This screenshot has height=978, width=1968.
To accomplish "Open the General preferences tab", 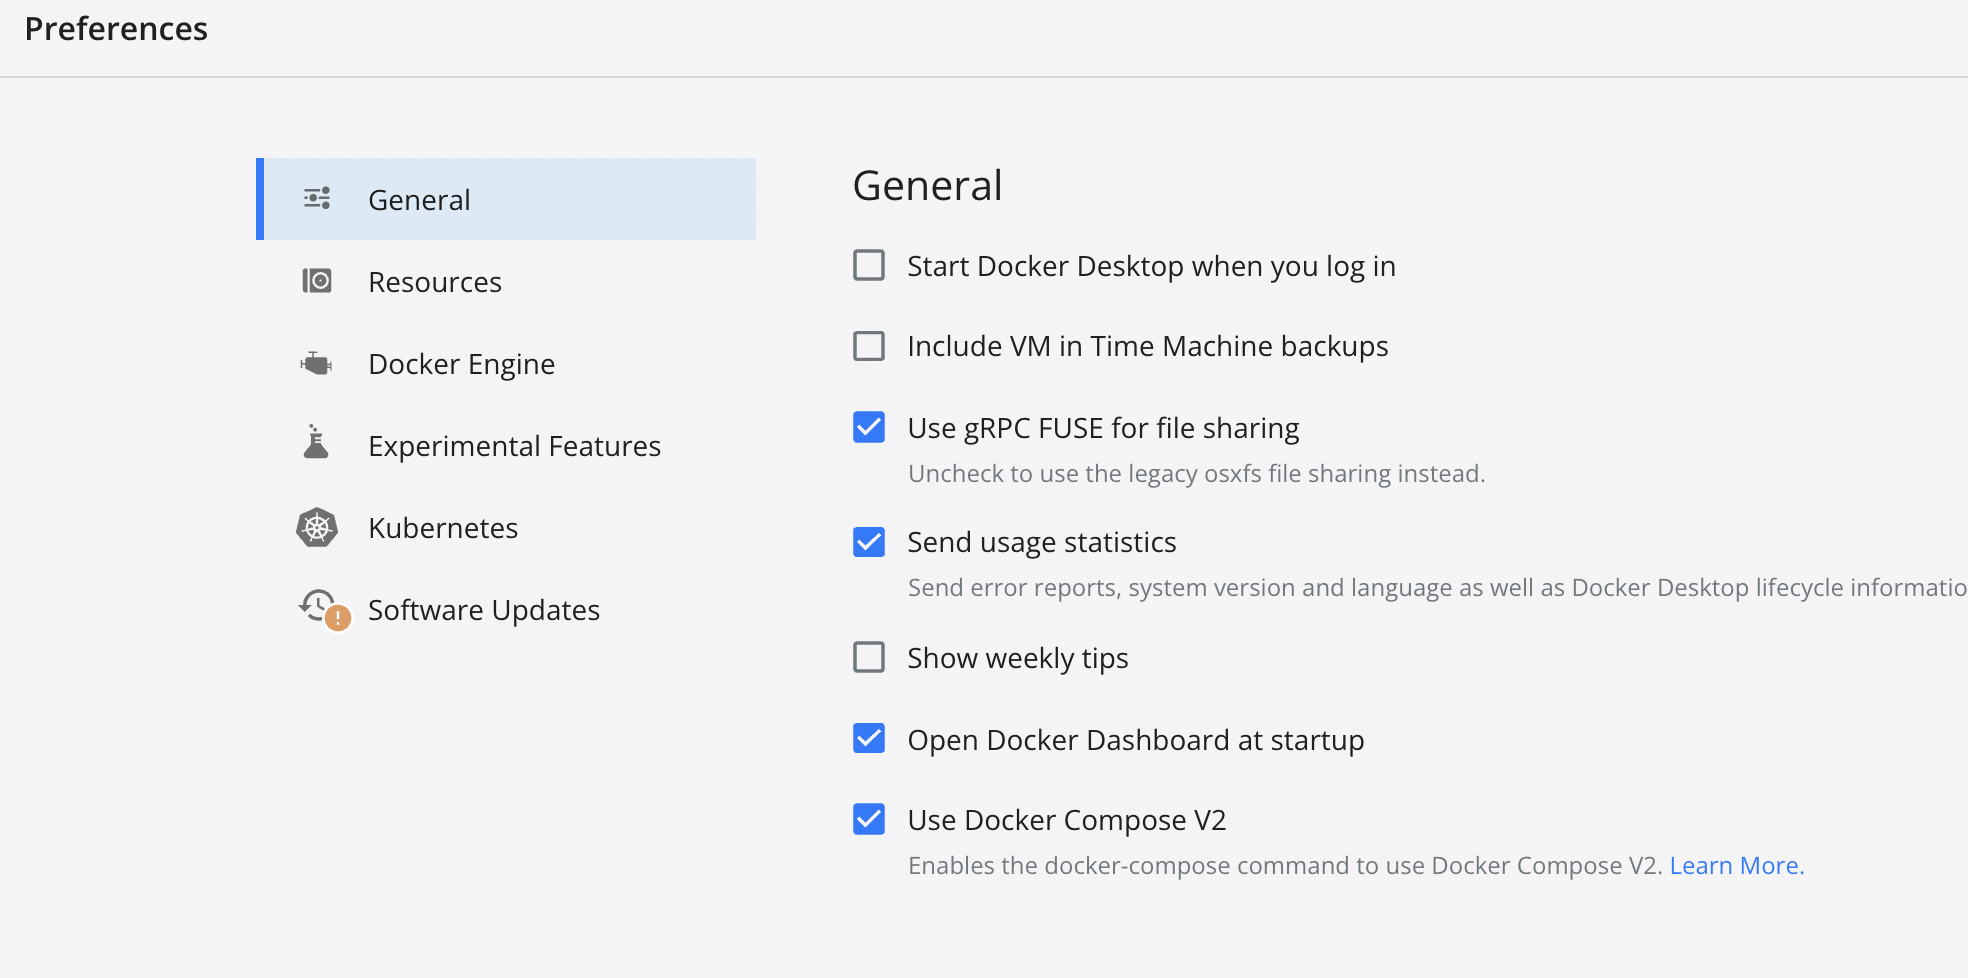I will point(506,199).
